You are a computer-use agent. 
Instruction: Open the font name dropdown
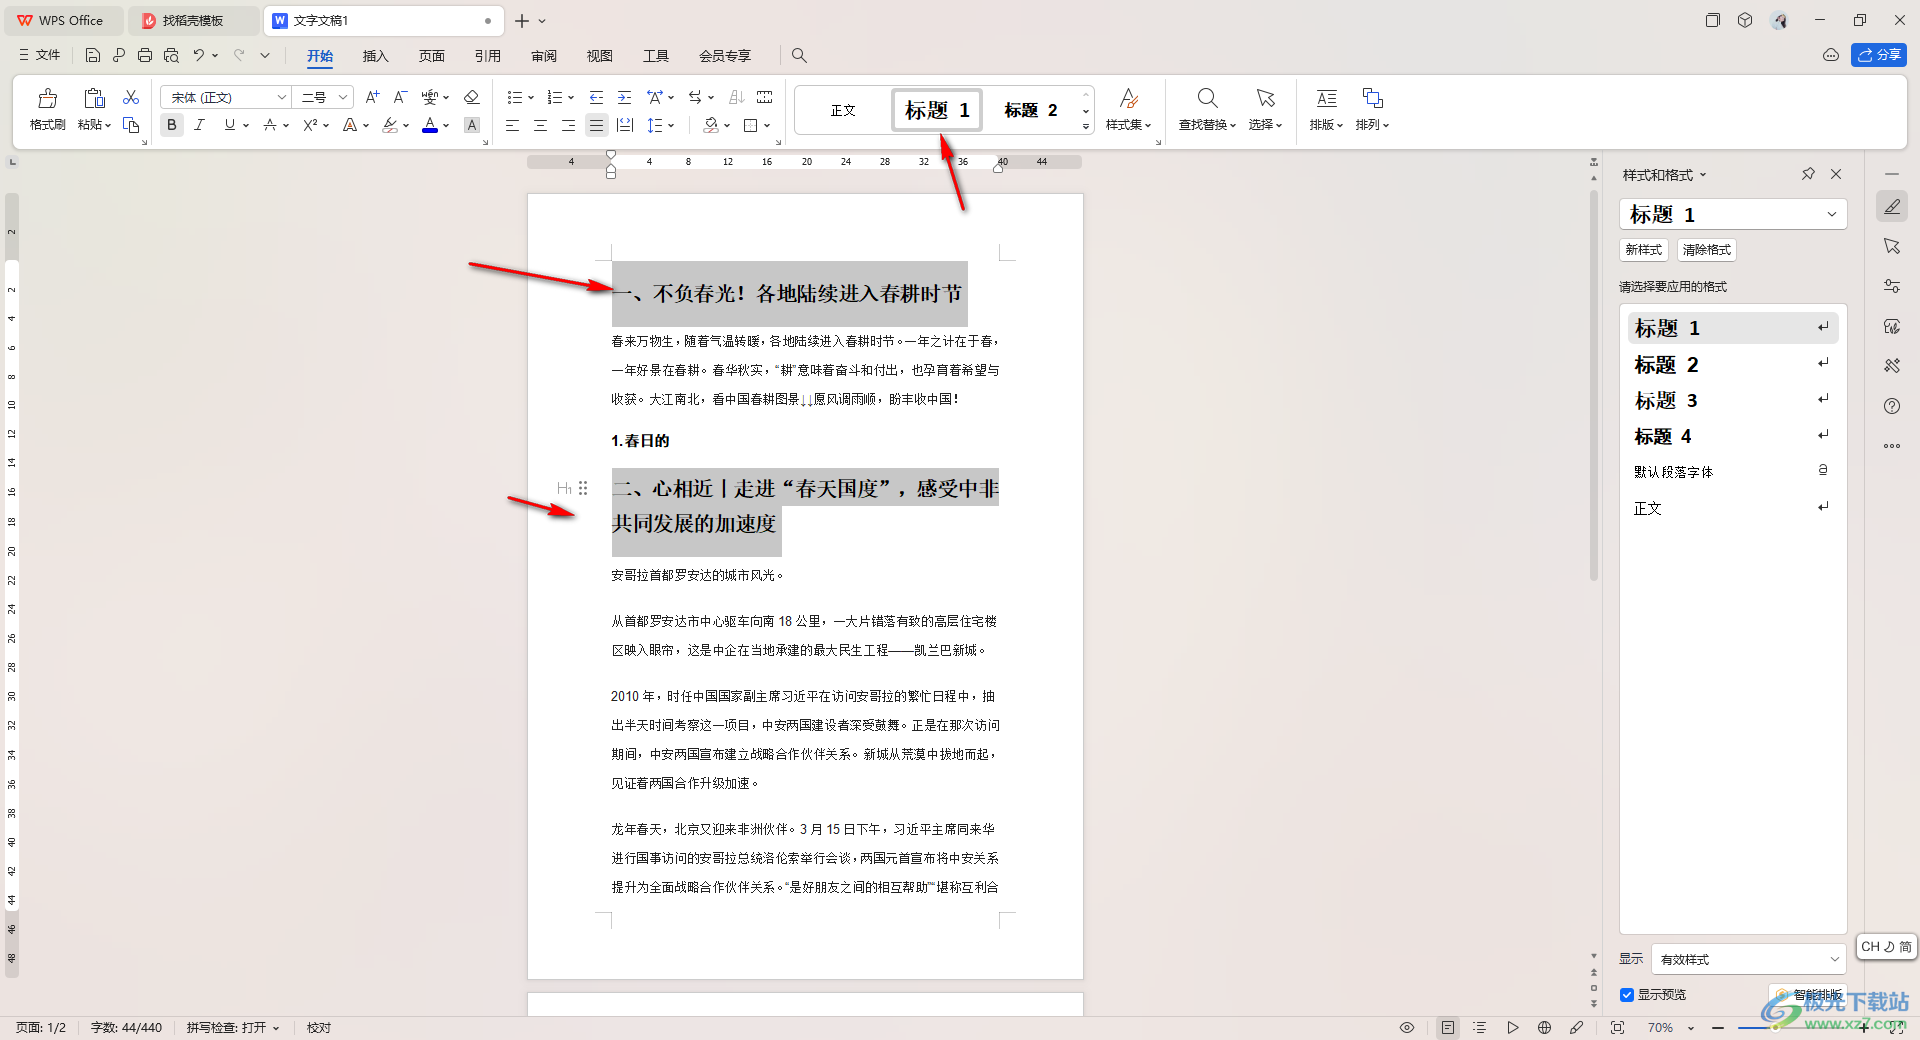point(281,97)
